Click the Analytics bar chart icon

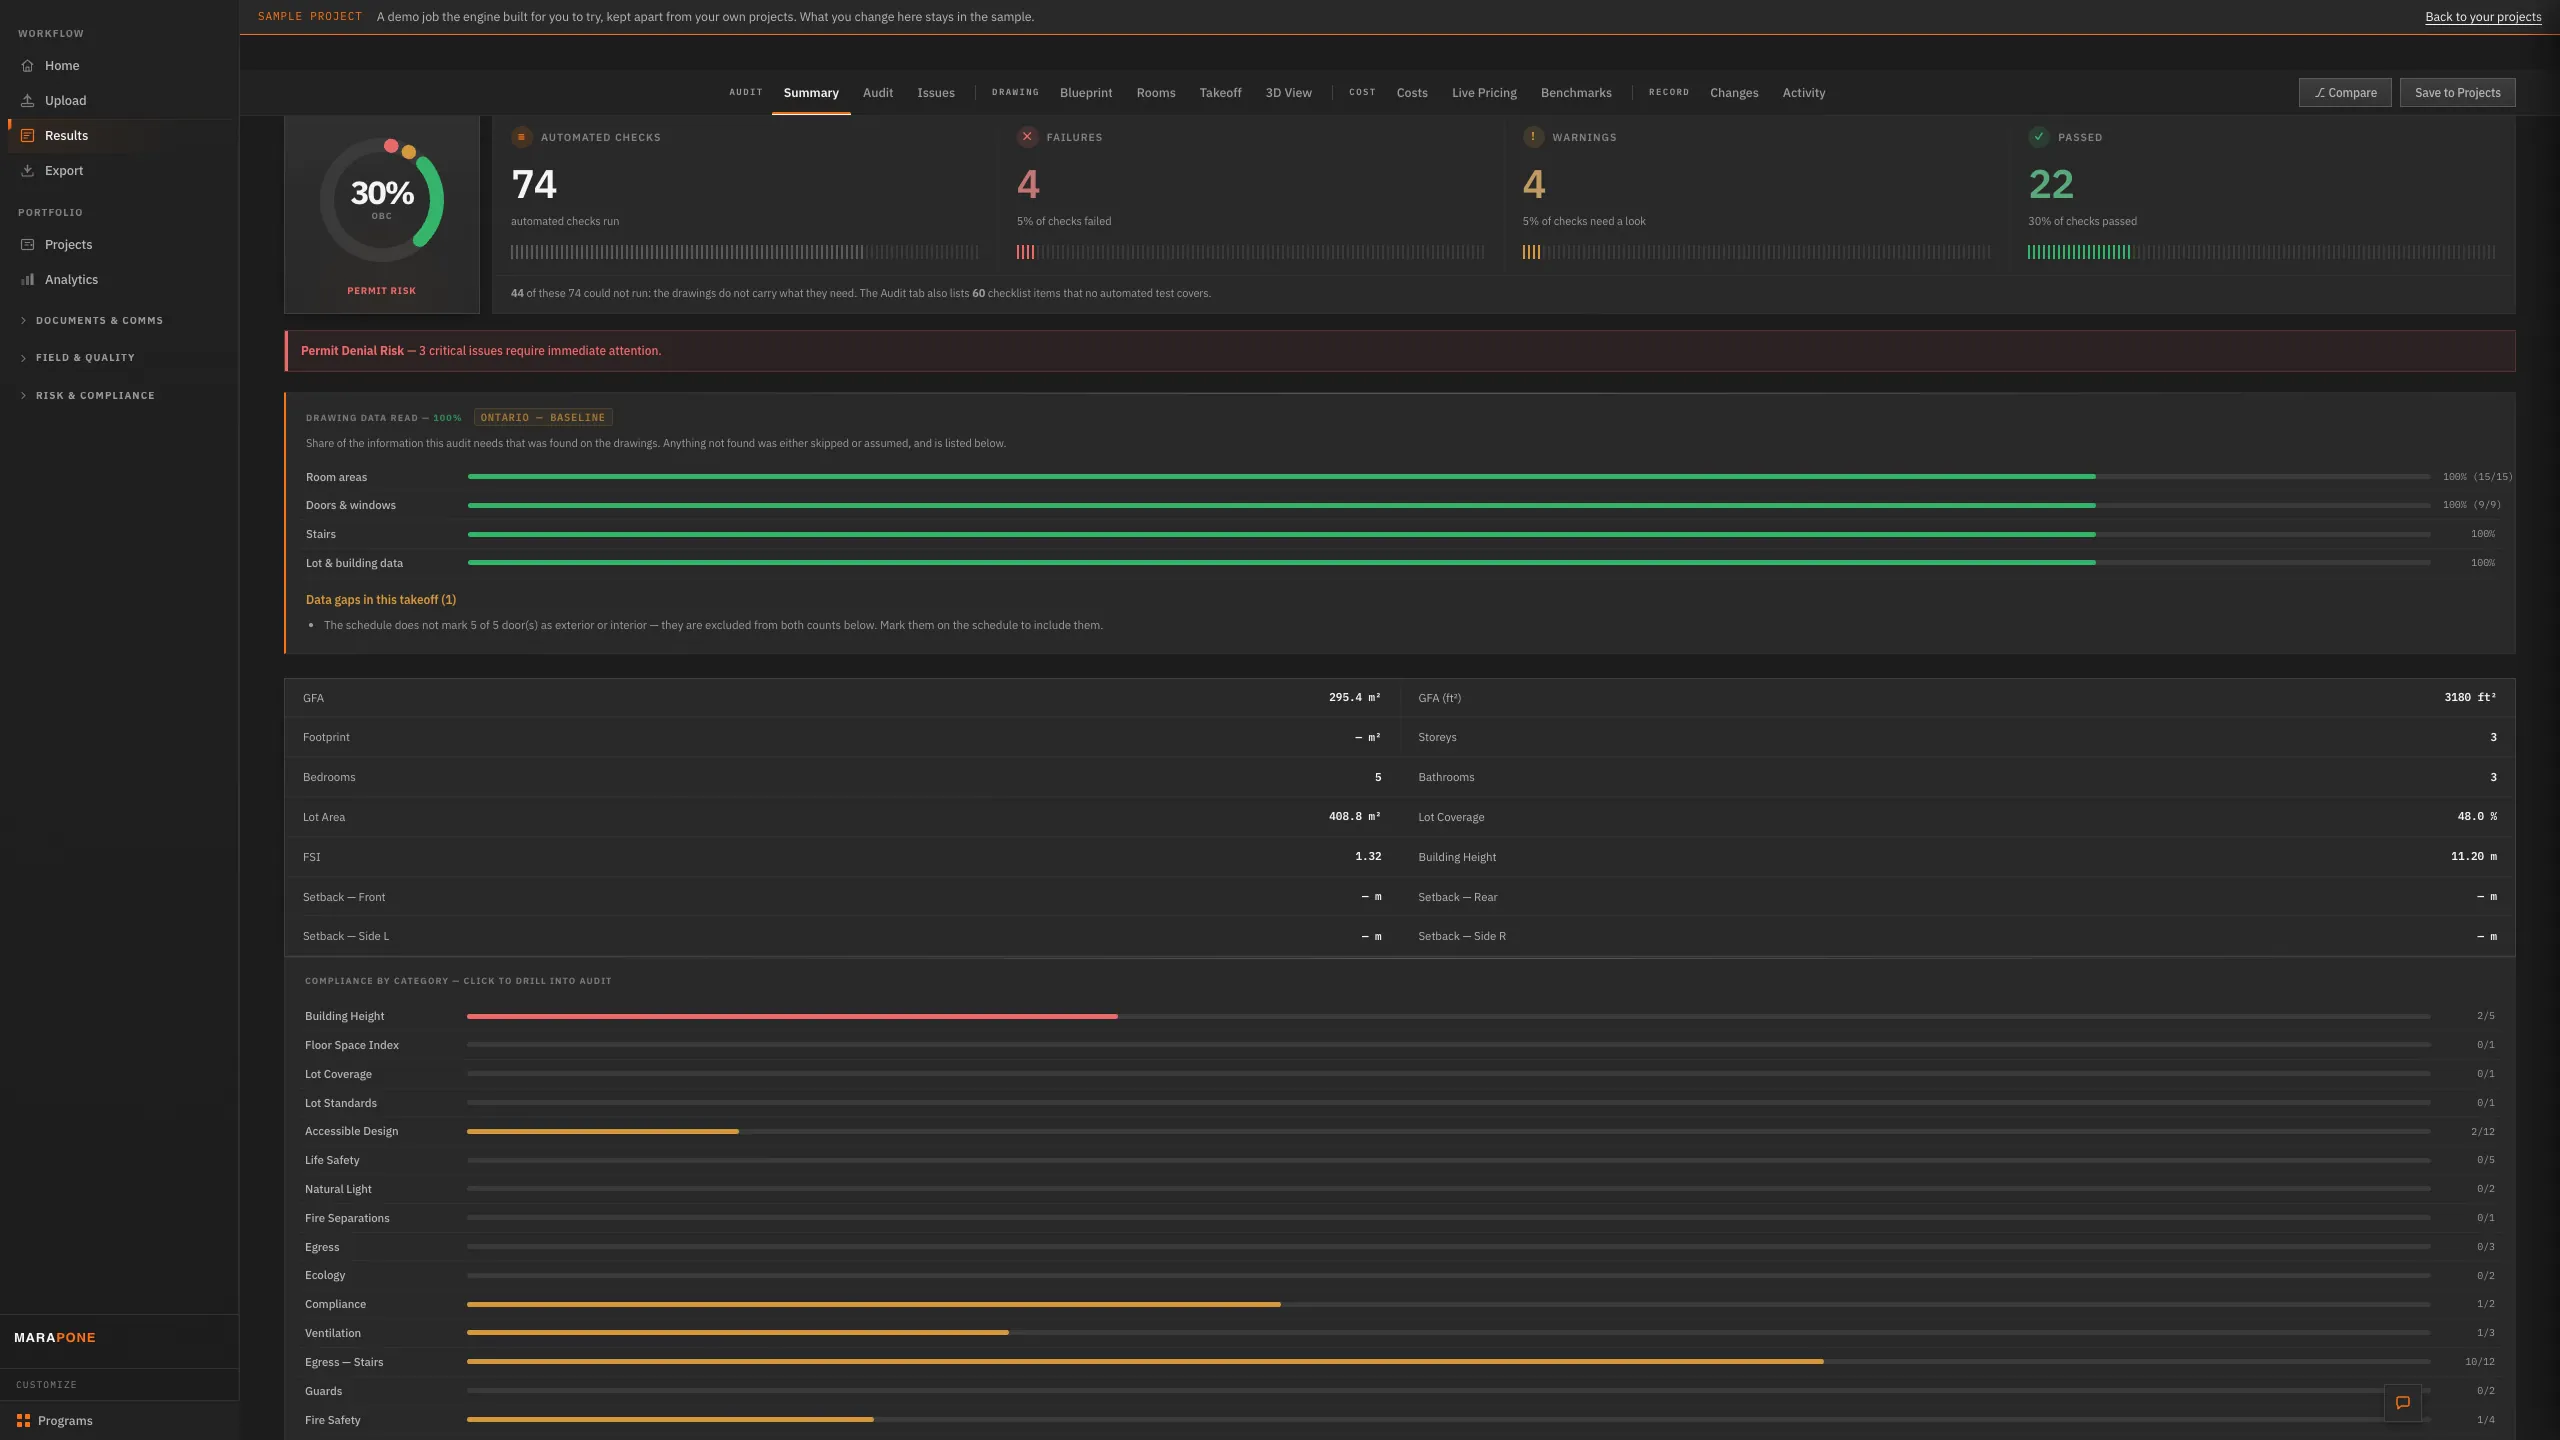click(x=27, y=280)
